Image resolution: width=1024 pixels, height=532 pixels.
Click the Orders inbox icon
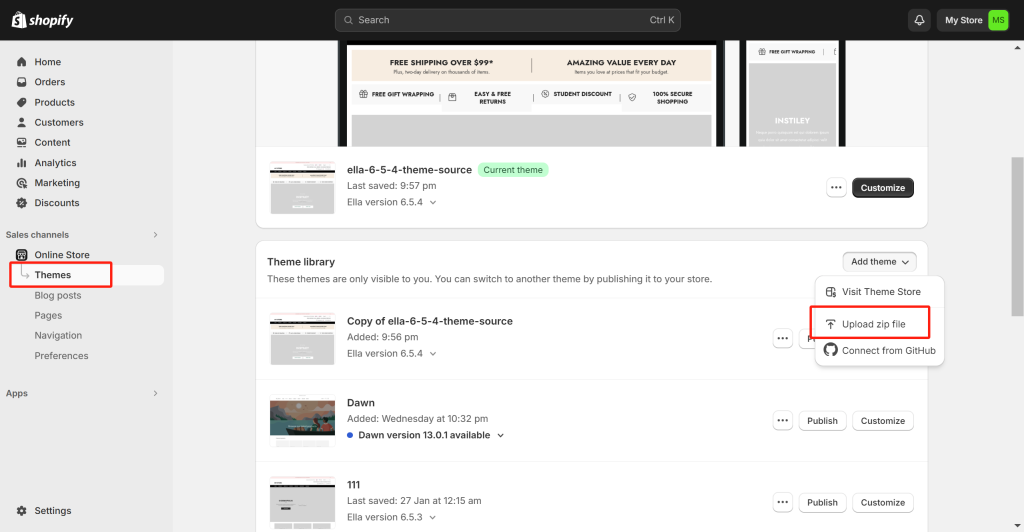coord(22,82)
